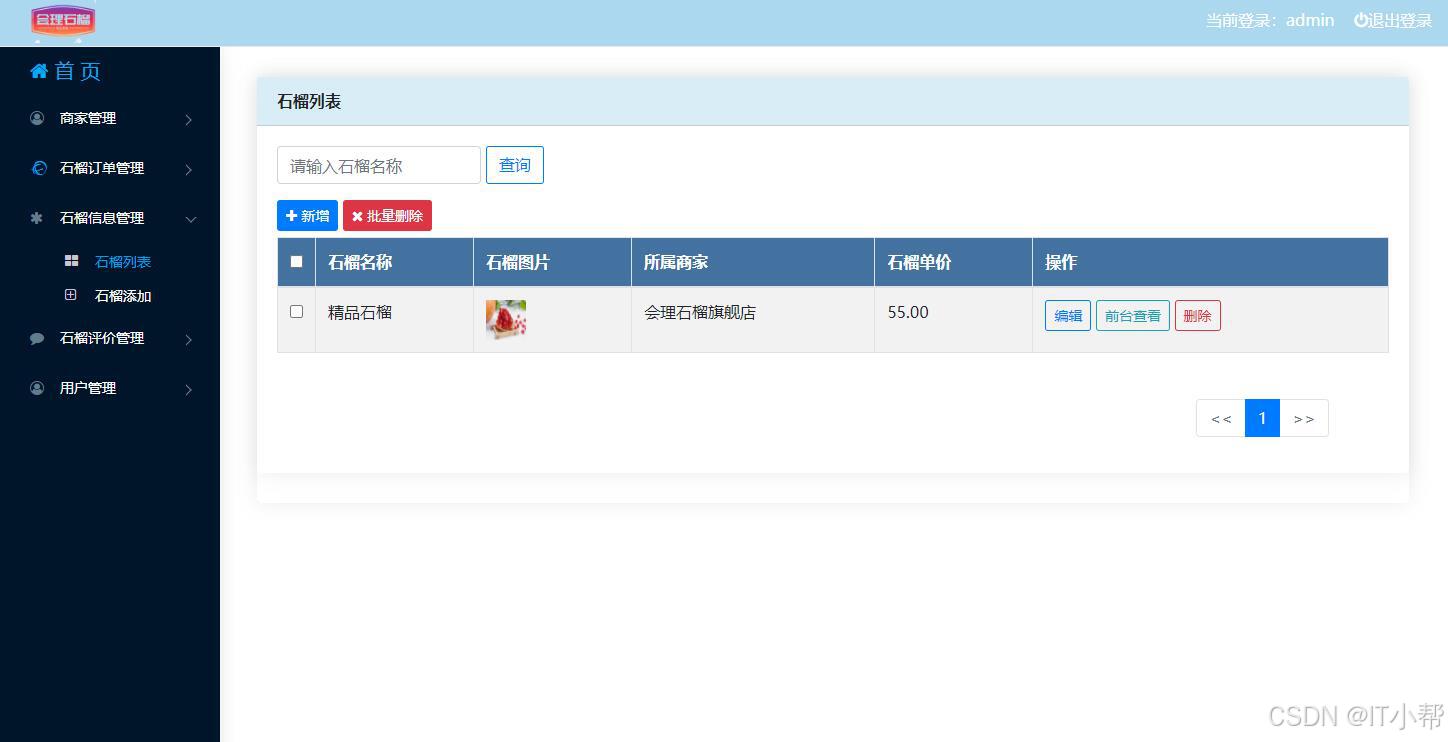Click the user icon next to 商家管理
The image size is (1448, 742).
pyautogui.click(x=37, y=118)
